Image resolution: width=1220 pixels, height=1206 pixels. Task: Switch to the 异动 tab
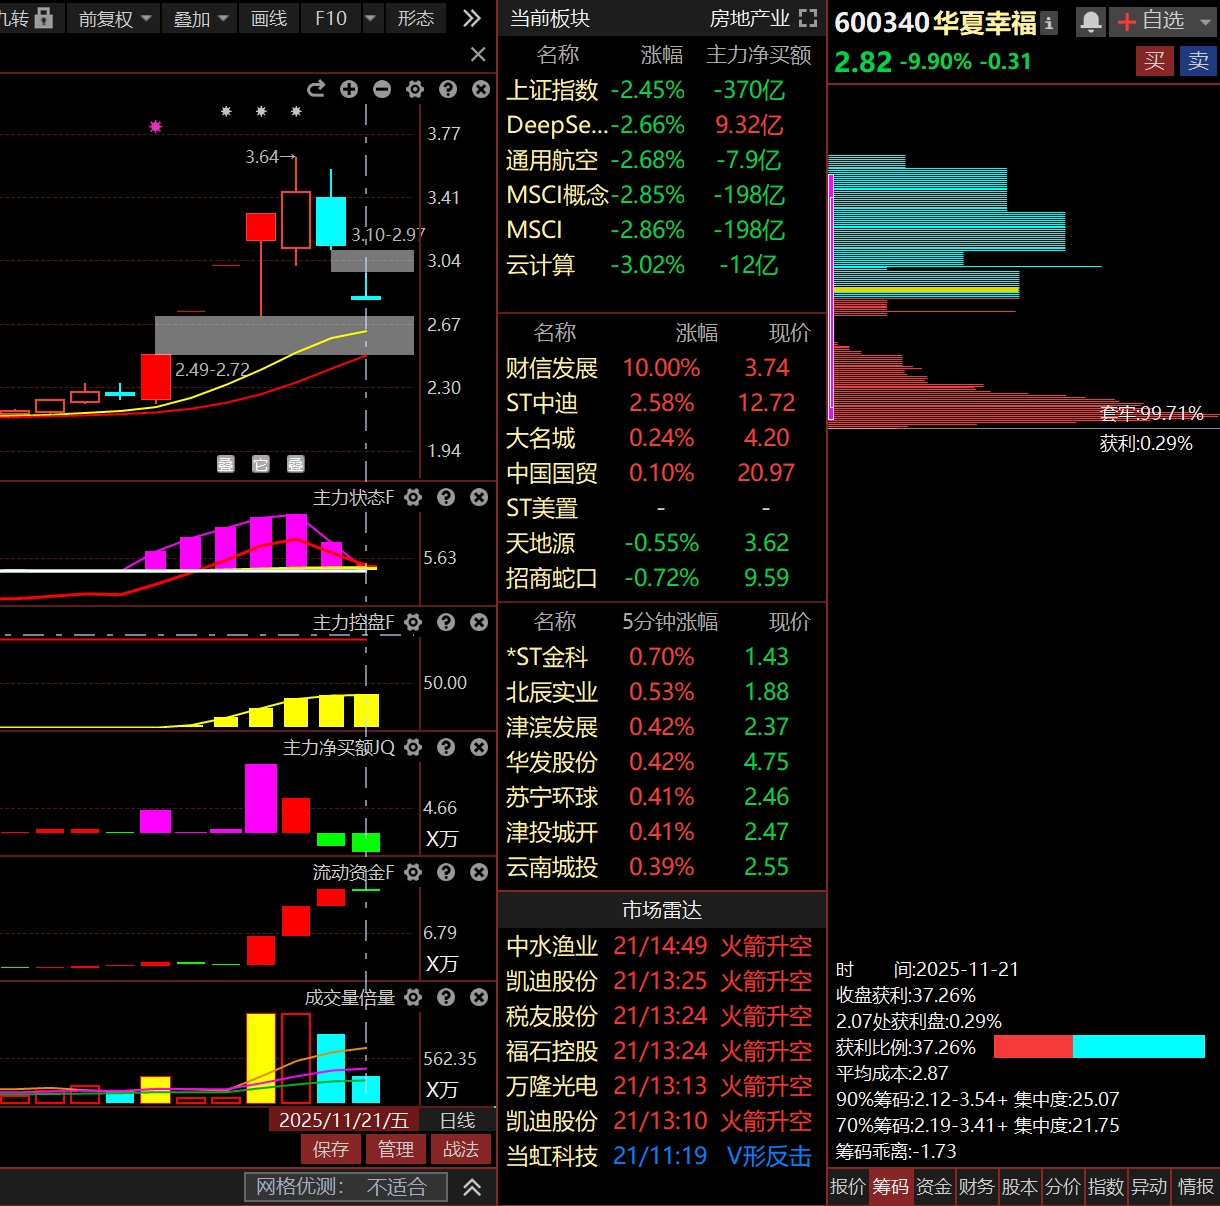(x=1149, y=1187)
